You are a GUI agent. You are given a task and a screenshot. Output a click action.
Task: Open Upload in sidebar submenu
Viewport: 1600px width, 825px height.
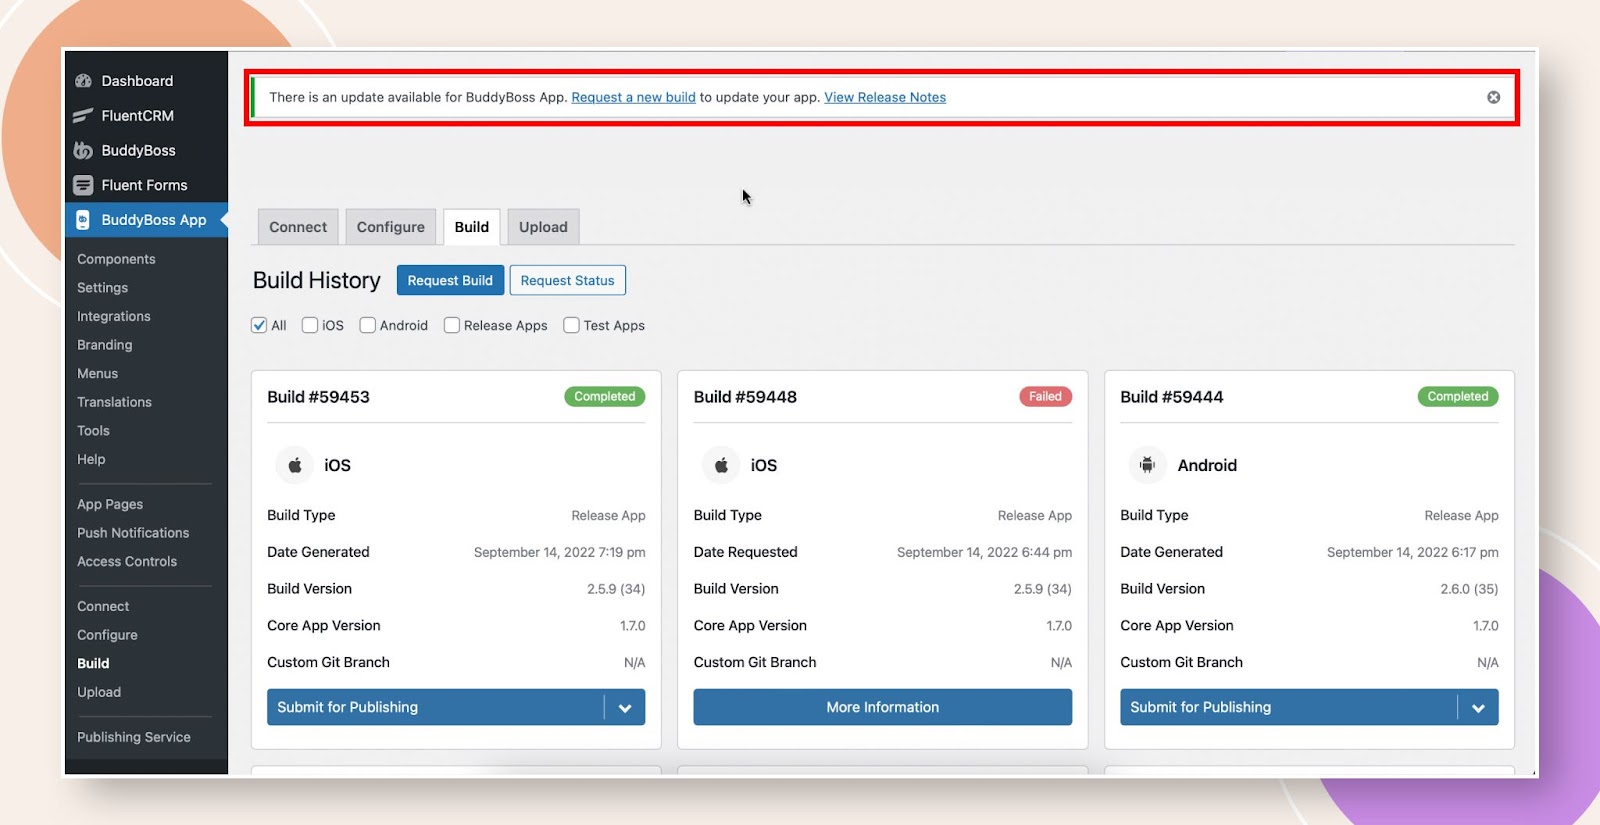coord(99,692)
